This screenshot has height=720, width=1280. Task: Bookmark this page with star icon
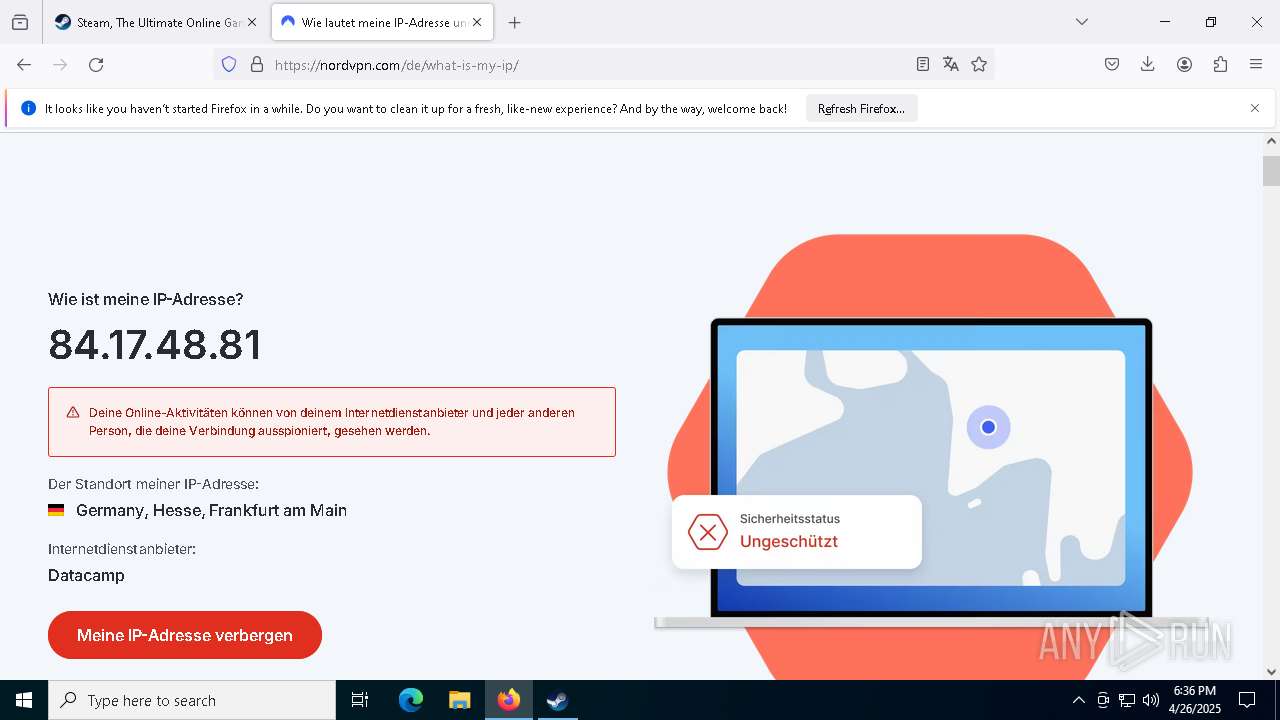[979, 64]
